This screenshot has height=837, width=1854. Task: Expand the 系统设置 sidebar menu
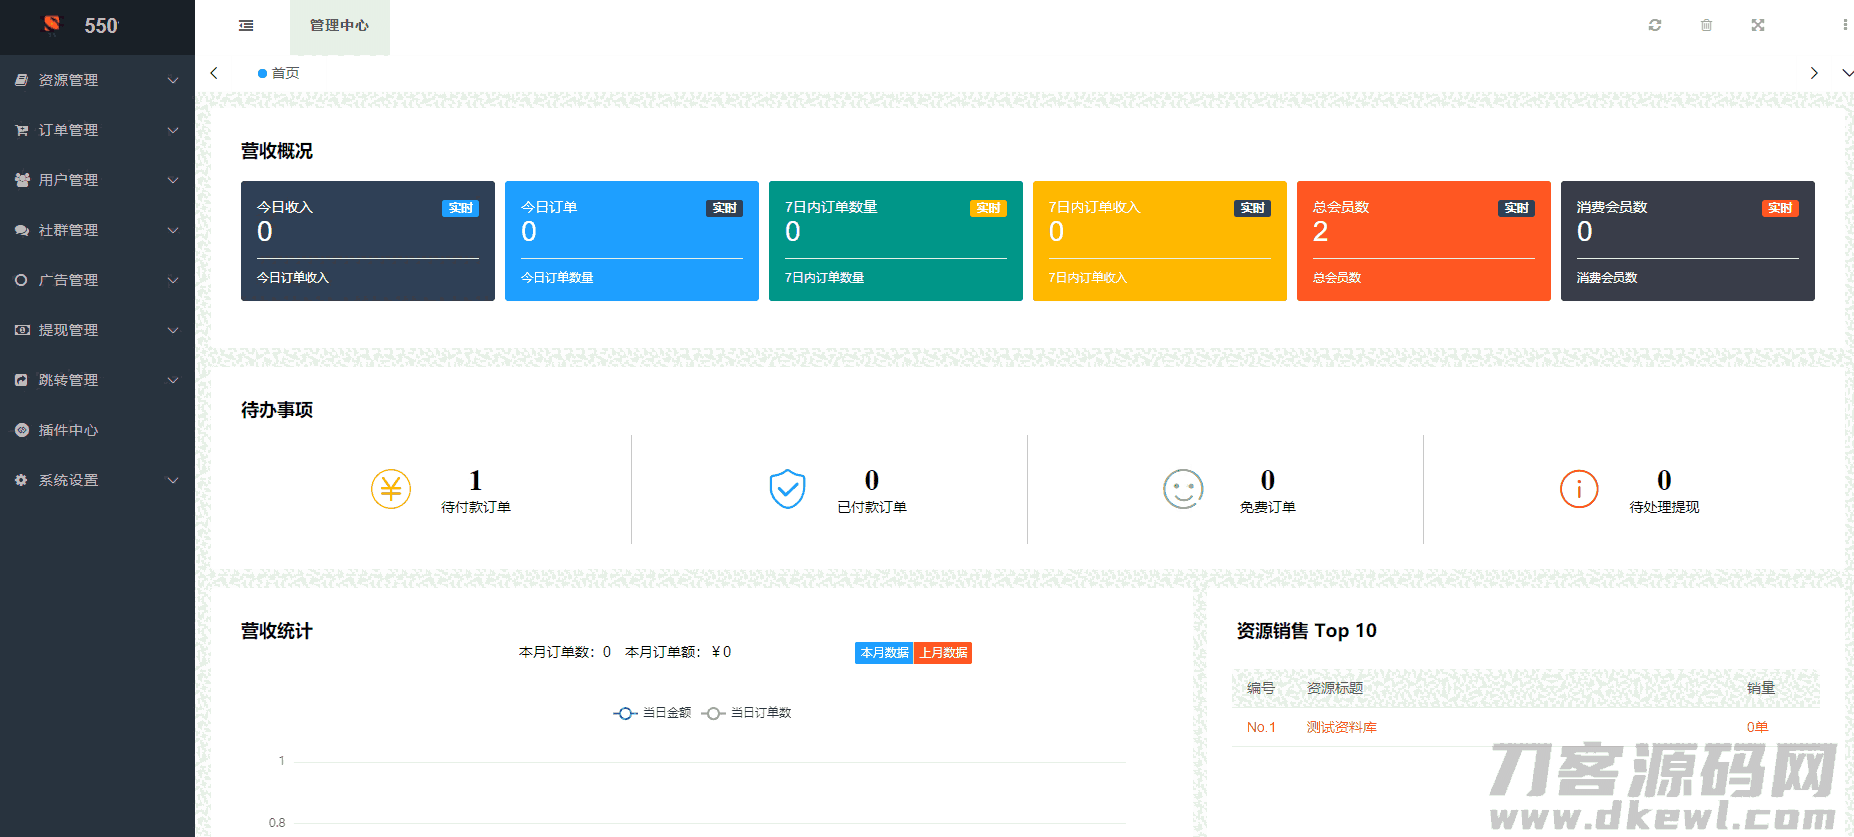point(97,480)
